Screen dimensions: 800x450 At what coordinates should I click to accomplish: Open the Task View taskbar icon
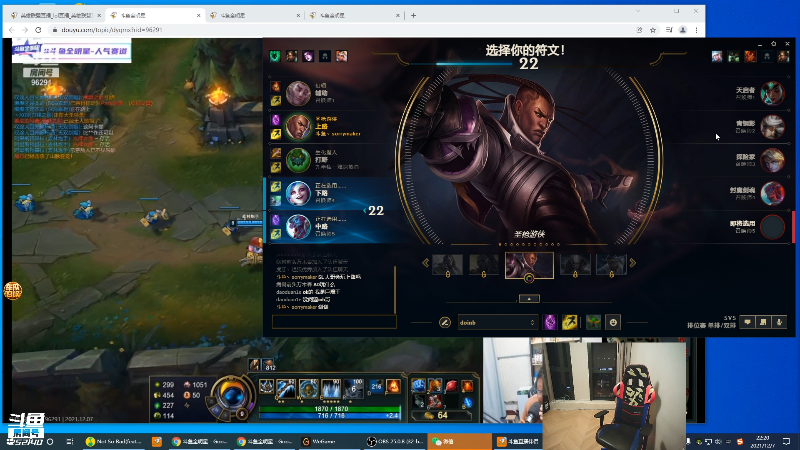pyautogui.click(x=69, y=441)
